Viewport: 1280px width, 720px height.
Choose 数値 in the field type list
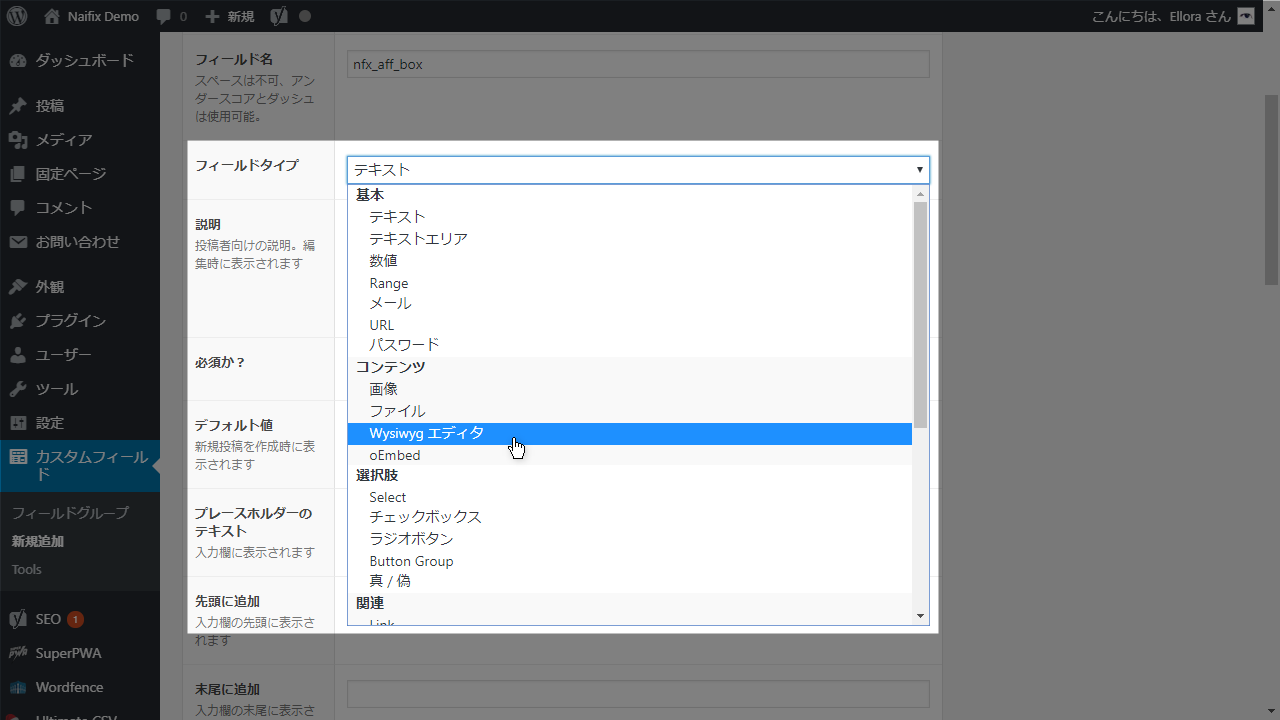[630, 261]
